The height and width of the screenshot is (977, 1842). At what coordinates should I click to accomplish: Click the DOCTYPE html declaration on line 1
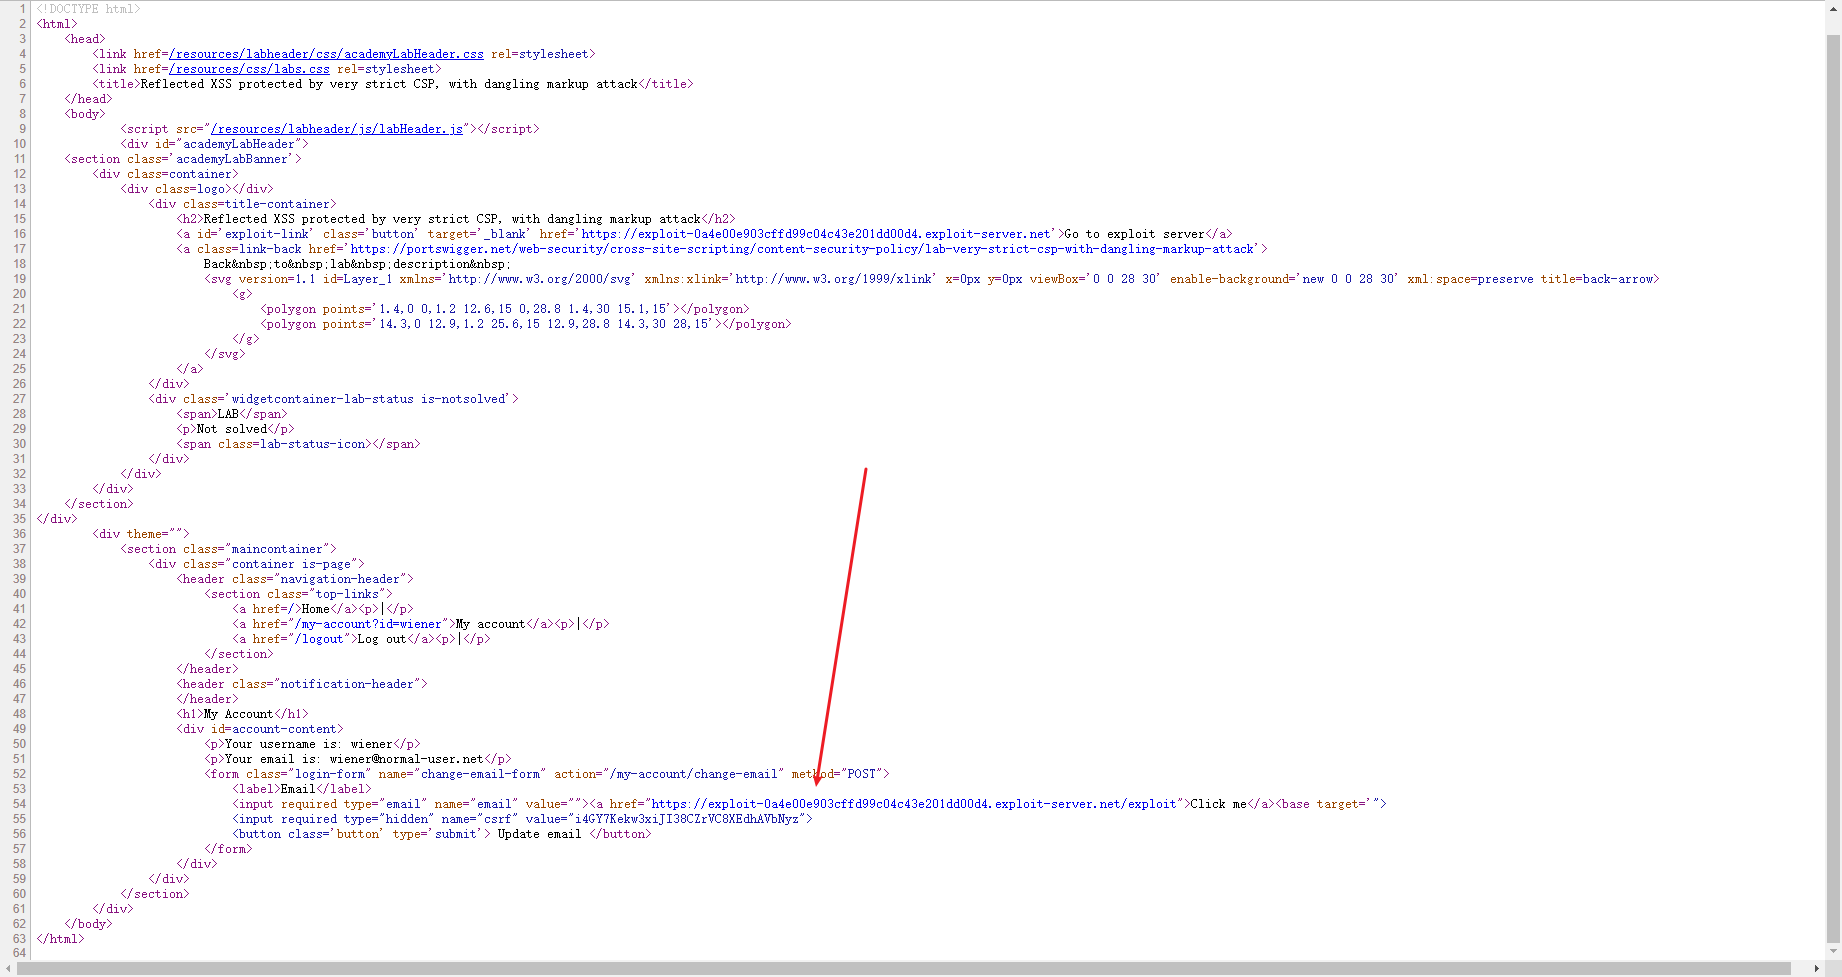coord(89,9)
